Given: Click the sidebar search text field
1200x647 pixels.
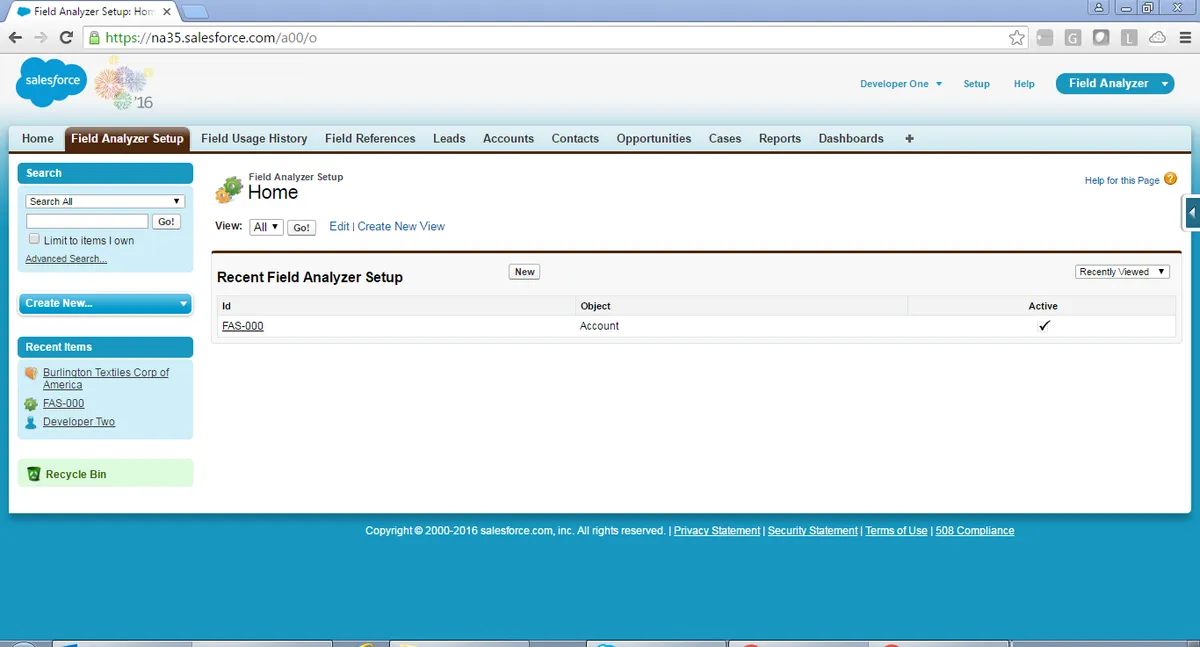Looking at the screenshot, I should 87,221.
